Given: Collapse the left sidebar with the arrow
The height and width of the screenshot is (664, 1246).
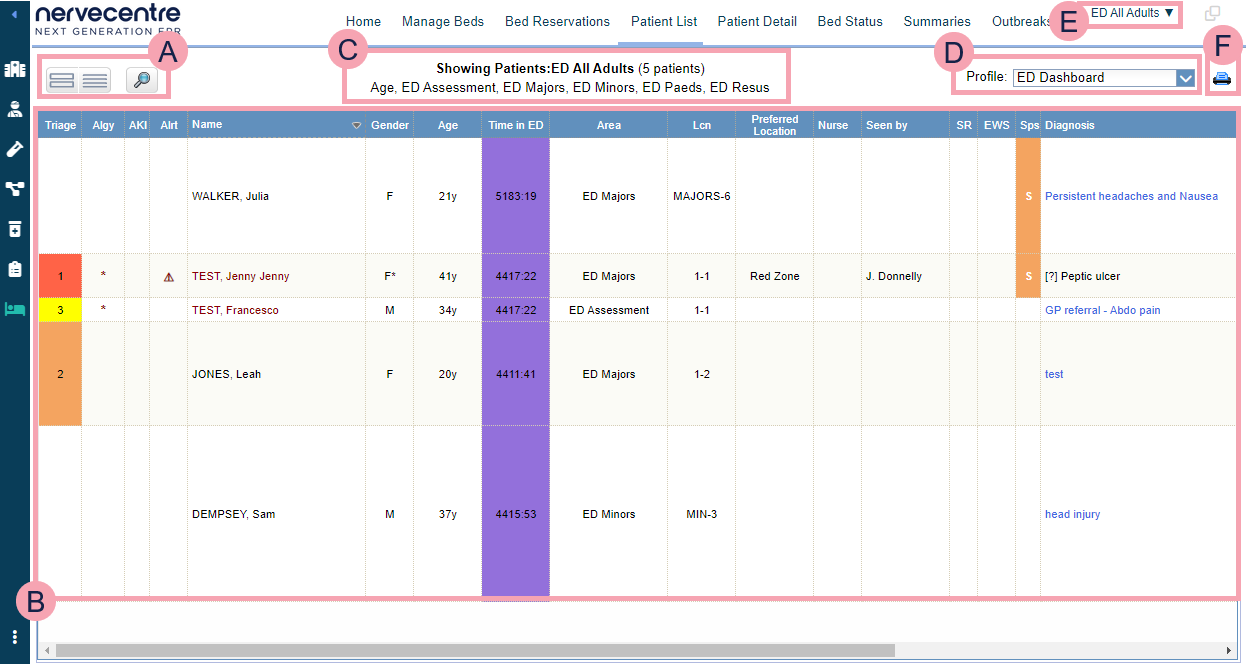Looking at the screenshot, I should (x=14, y=14).
